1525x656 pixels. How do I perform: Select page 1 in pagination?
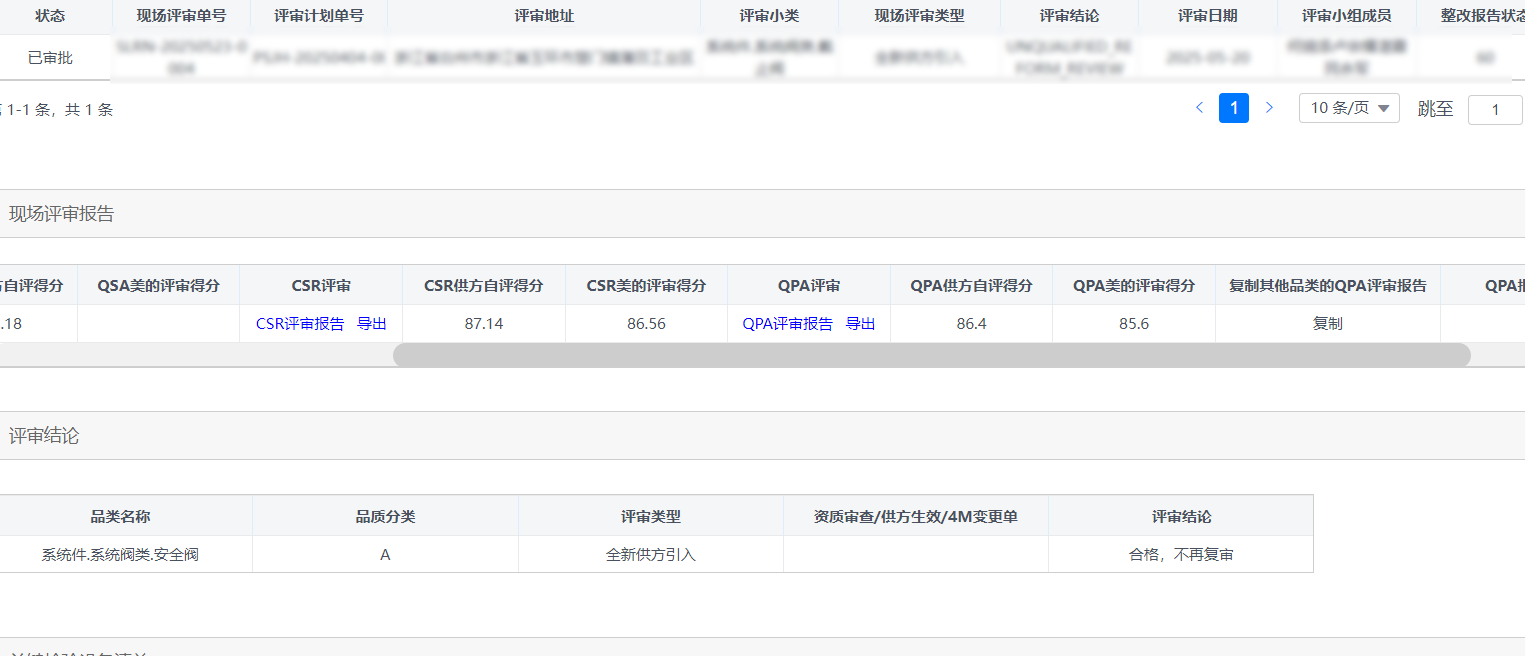pos(1234,108)
